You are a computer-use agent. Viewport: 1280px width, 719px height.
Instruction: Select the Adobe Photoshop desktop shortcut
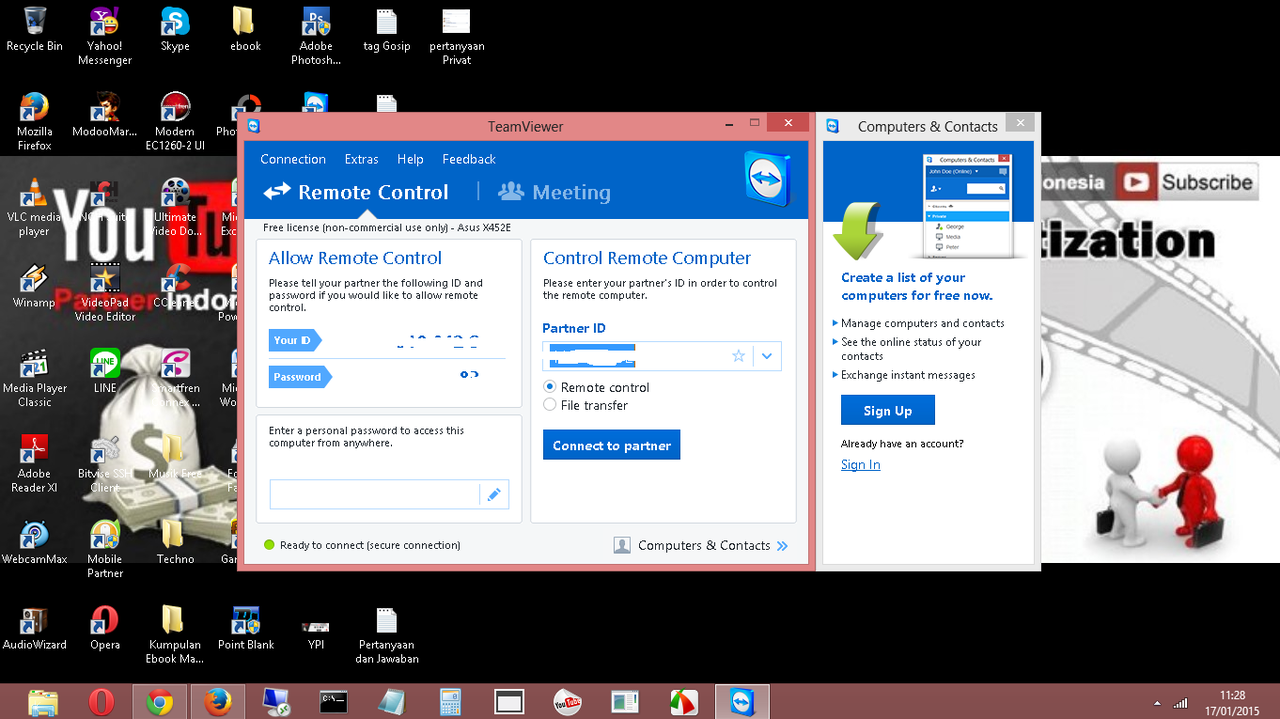[x=316, y=36]
